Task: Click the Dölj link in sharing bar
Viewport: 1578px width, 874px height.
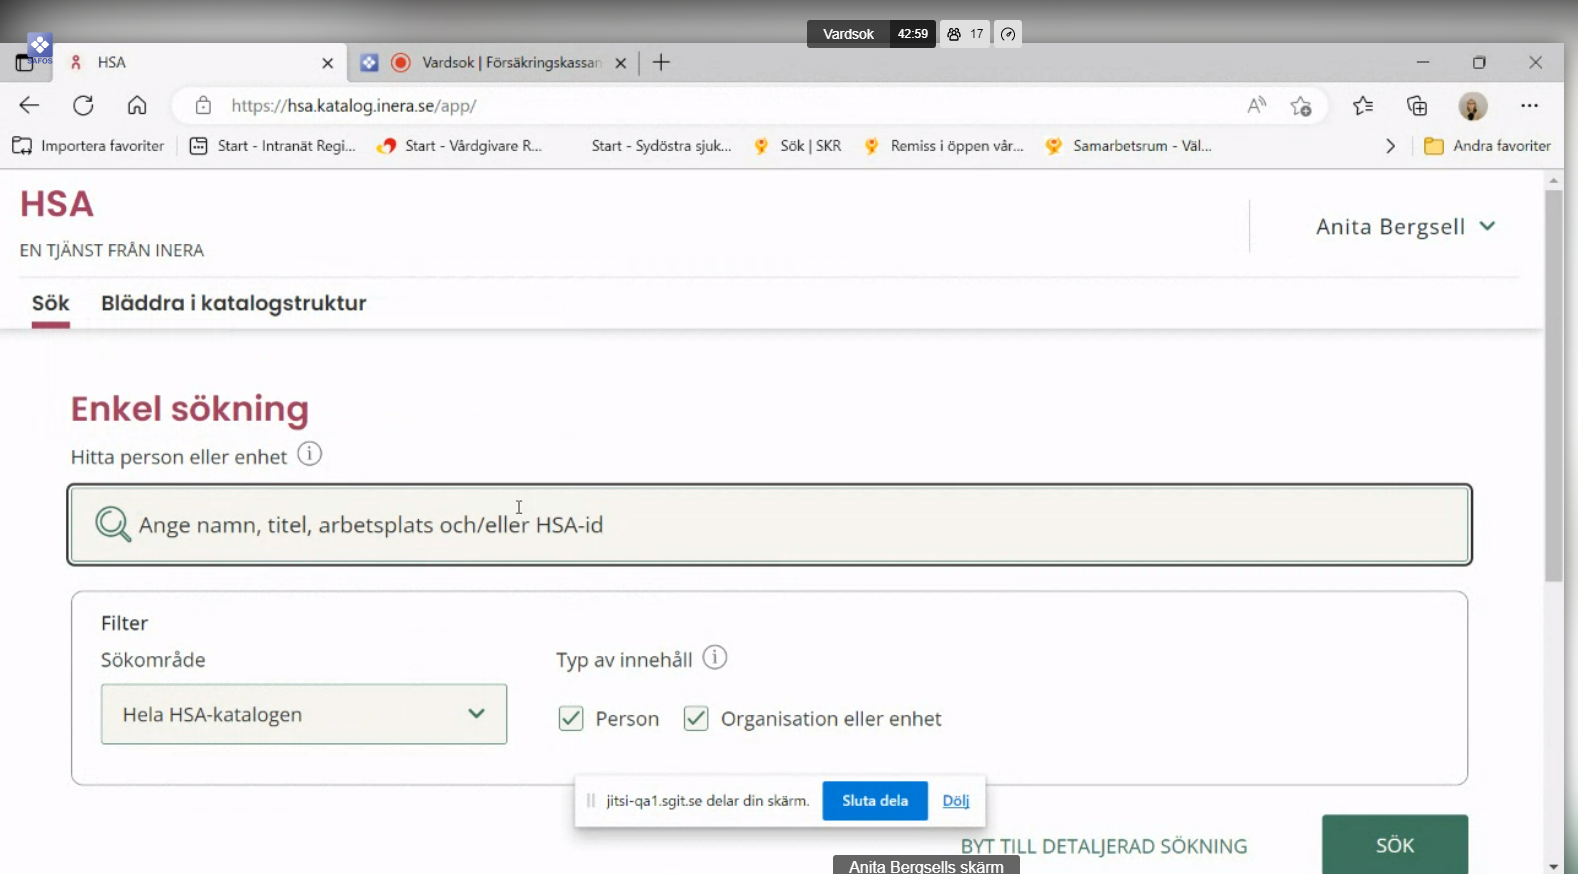Action: point(955,800)
